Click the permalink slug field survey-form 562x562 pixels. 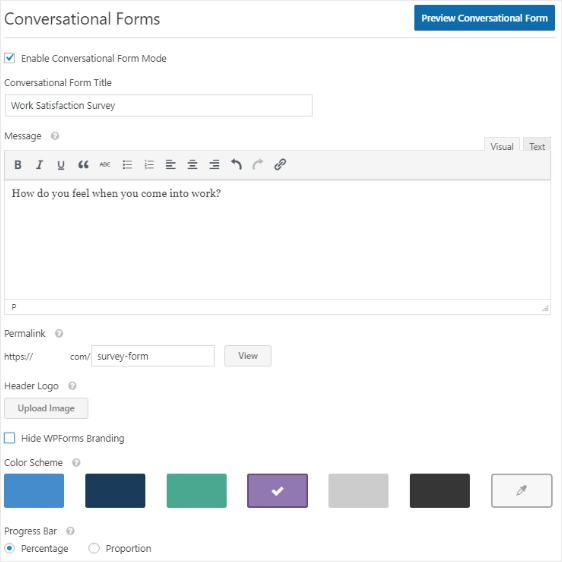[x=153, y=356]
